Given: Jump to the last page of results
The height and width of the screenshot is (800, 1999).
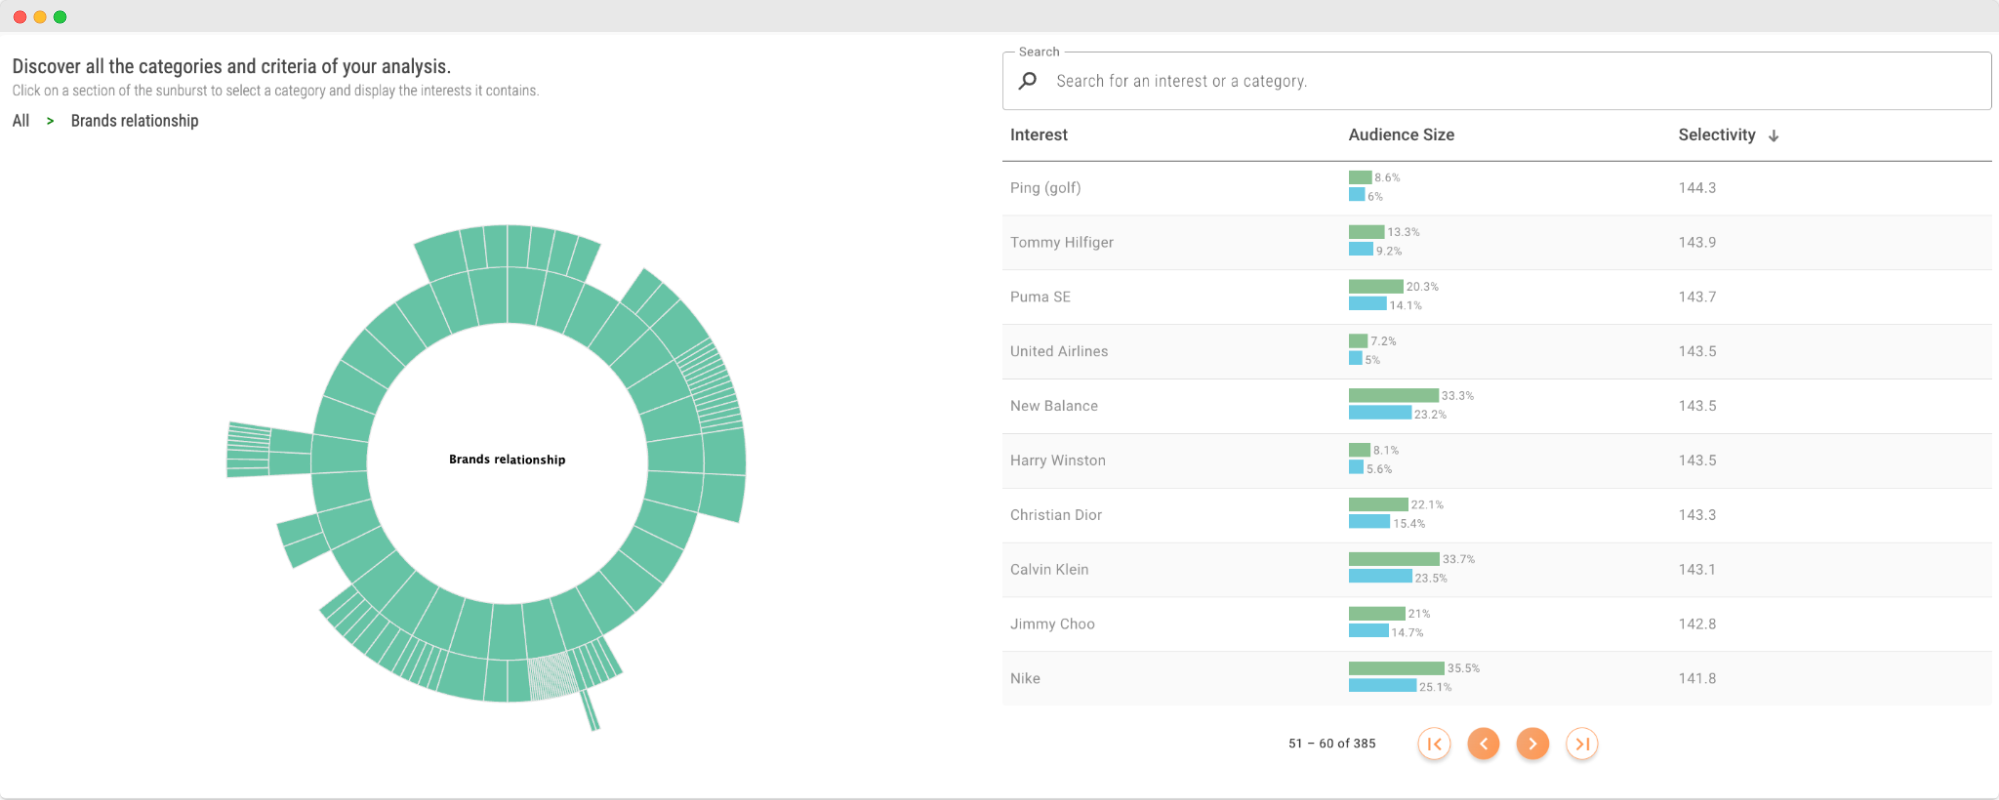Looking at the screenshot, I should (1582, 744).
